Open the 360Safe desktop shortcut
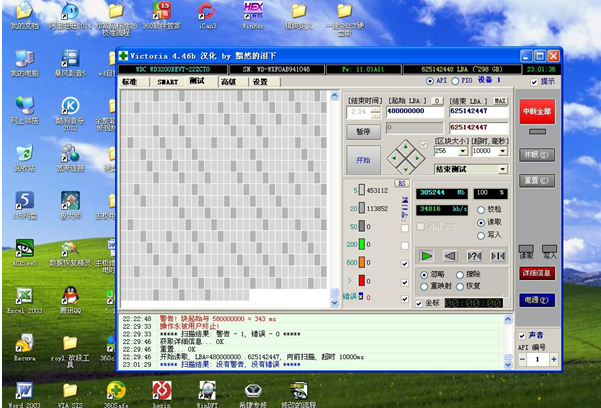The height and width of the screenshot is (408, 601). point(116,395)
